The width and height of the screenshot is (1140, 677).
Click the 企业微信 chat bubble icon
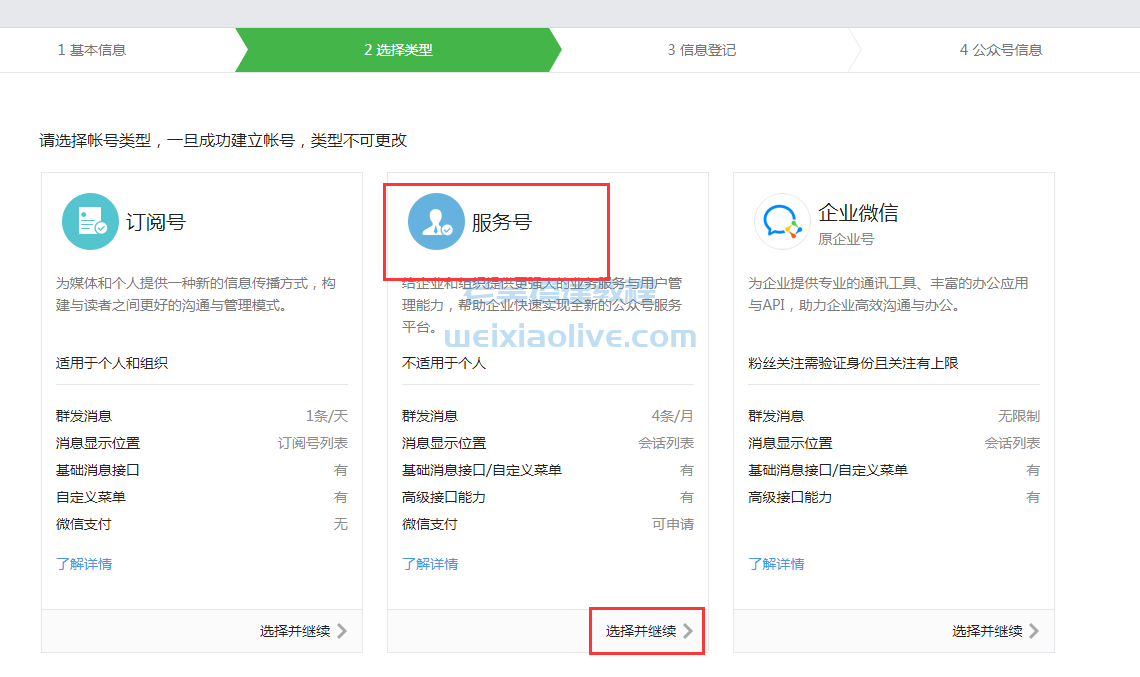783,222
